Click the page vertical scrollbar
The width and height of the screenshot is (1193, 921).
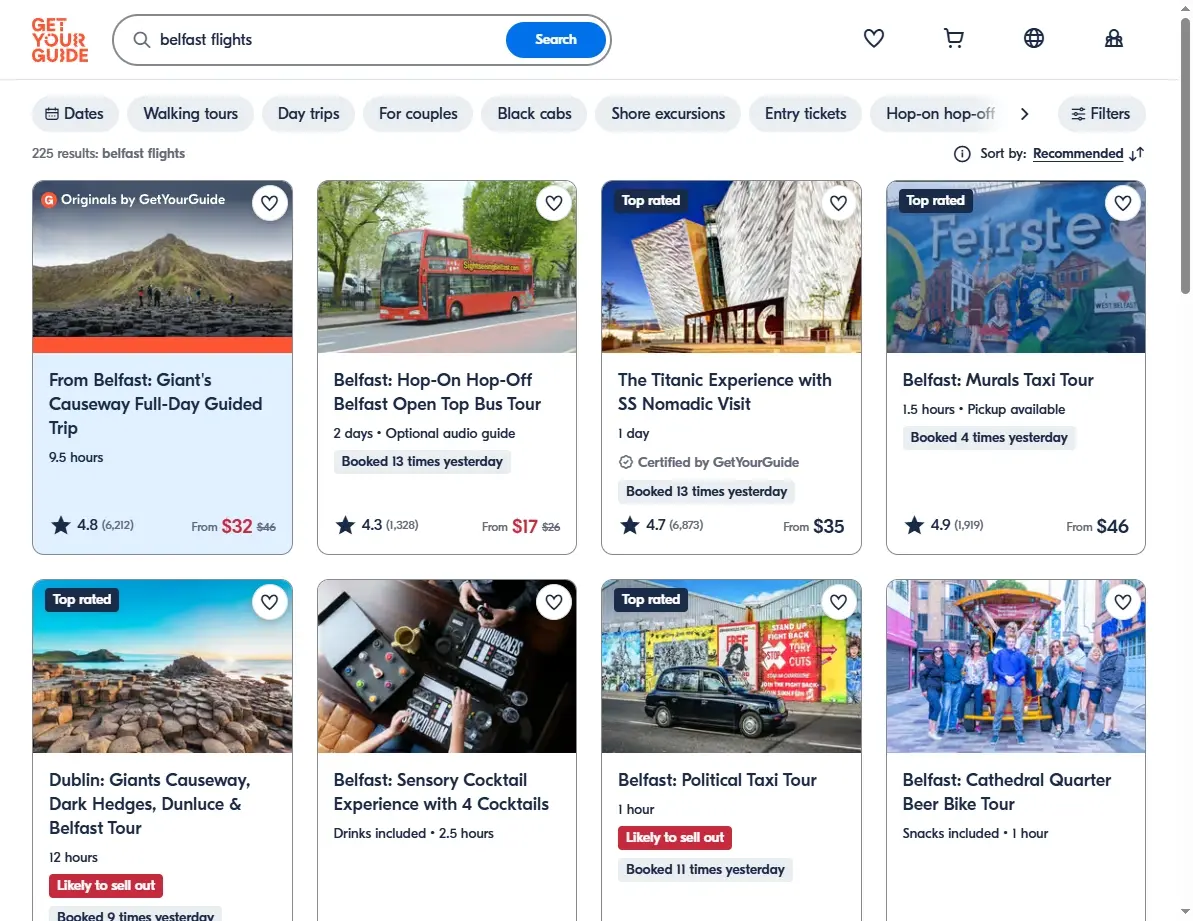pos(1185,156)
